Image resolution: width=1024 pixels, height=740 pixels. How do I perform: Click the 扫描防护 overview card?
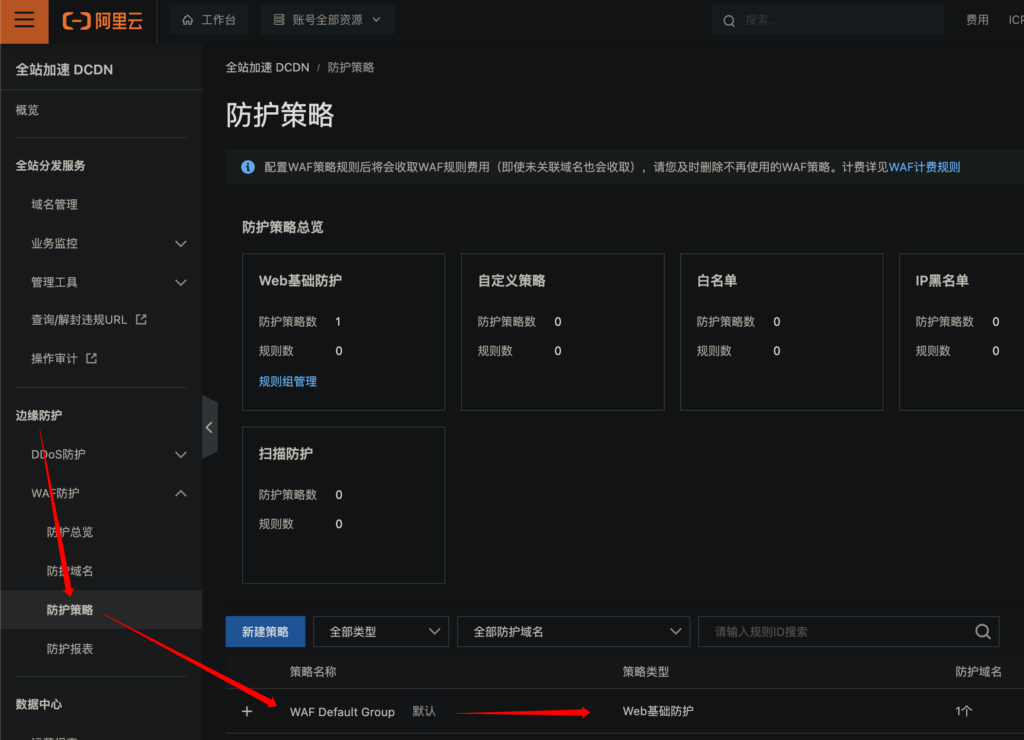coord(344,505)
